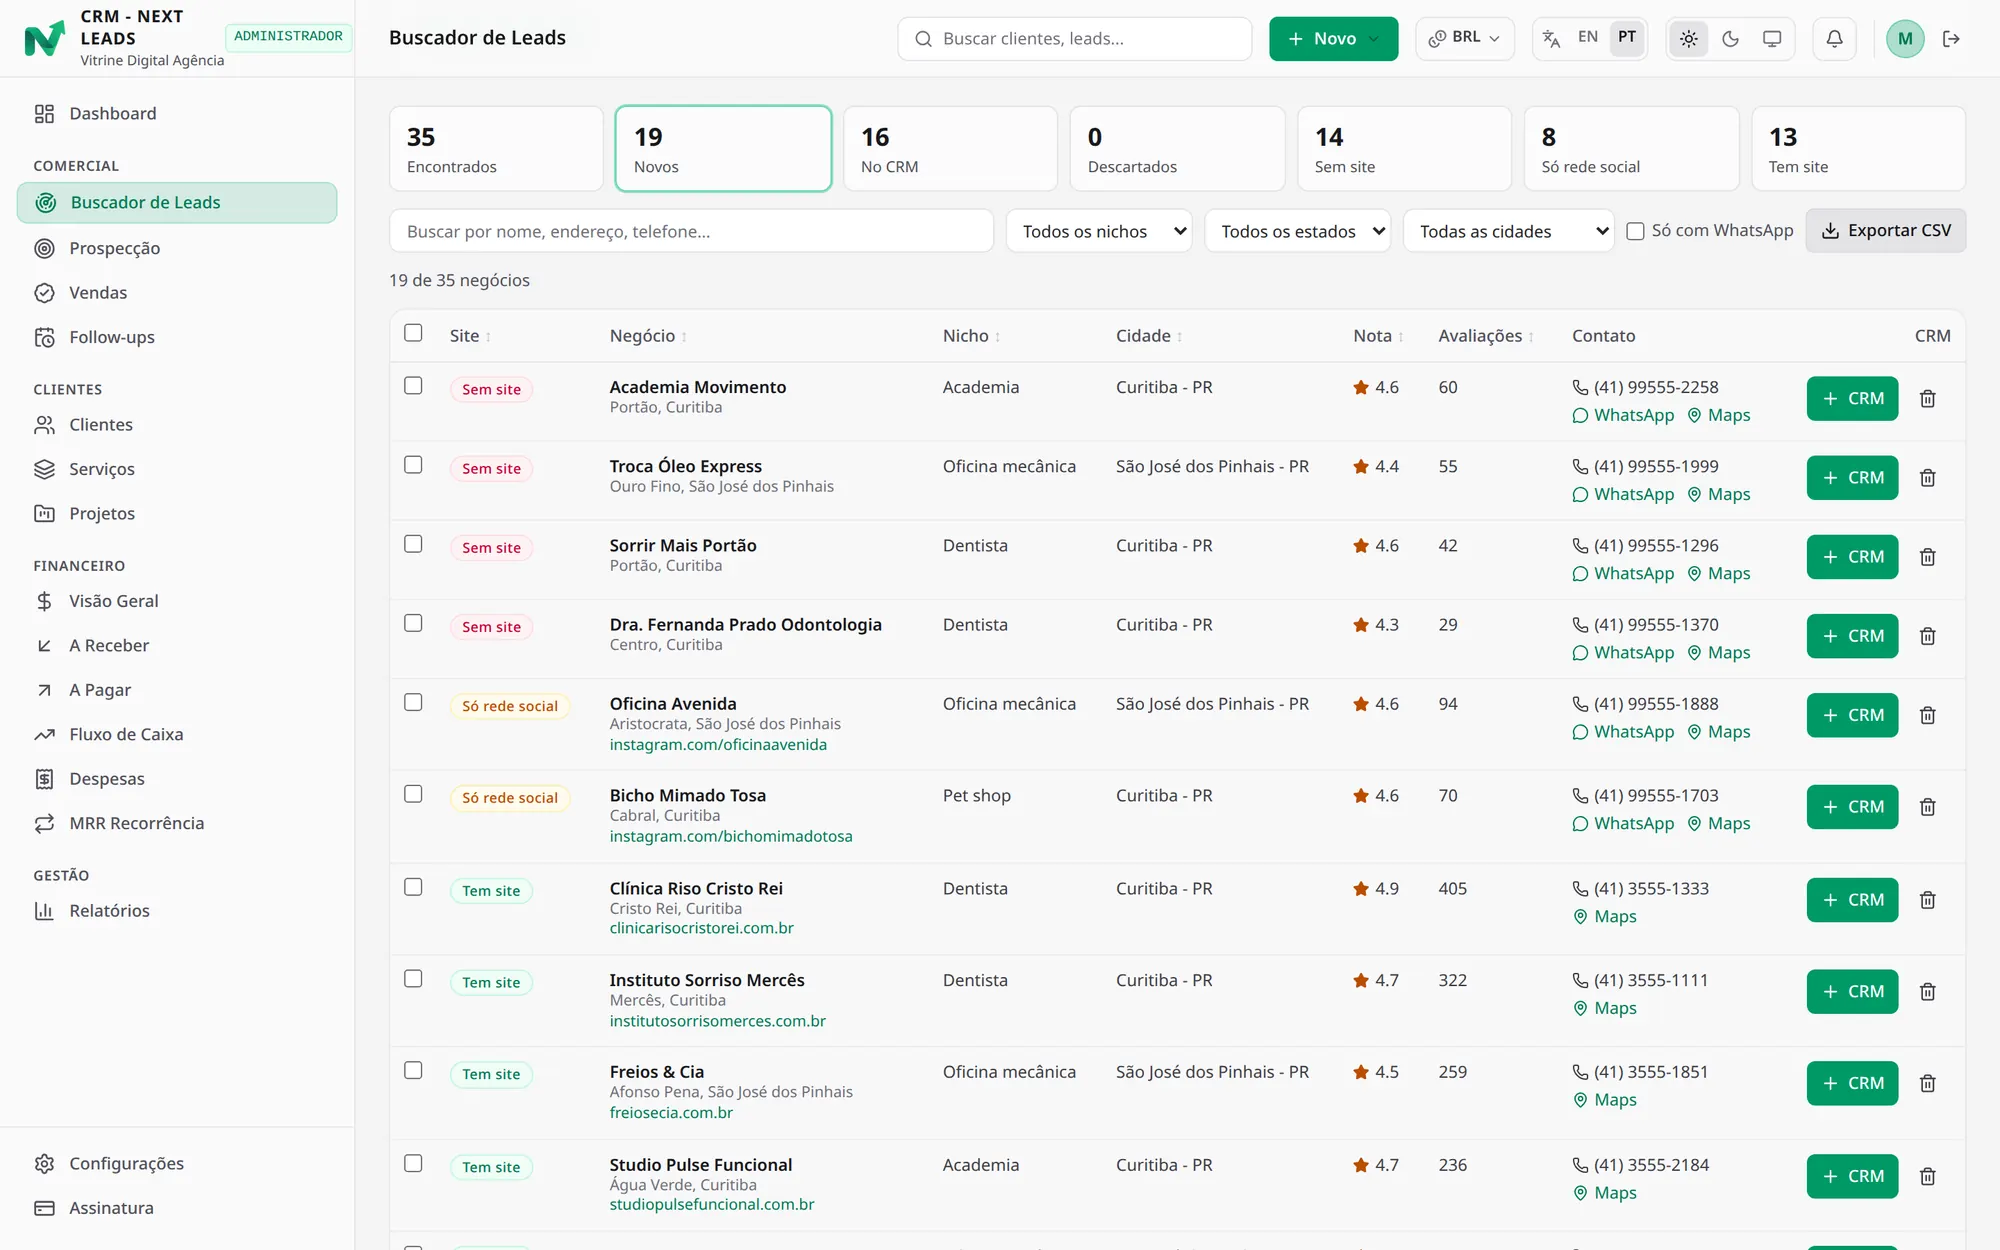Click the logout icon

point(1951,39)
